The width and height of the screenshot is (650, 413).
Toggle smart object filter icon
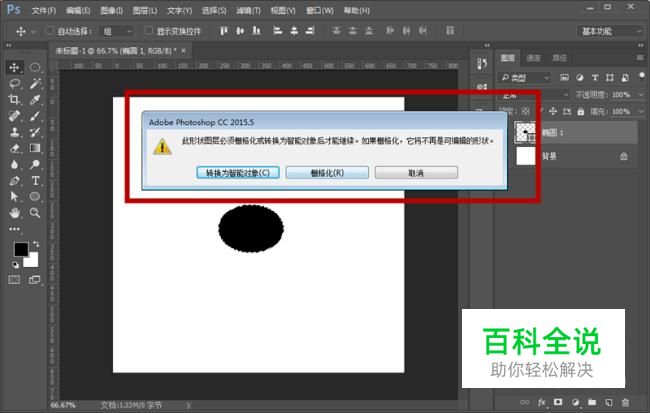coord(625,77)
